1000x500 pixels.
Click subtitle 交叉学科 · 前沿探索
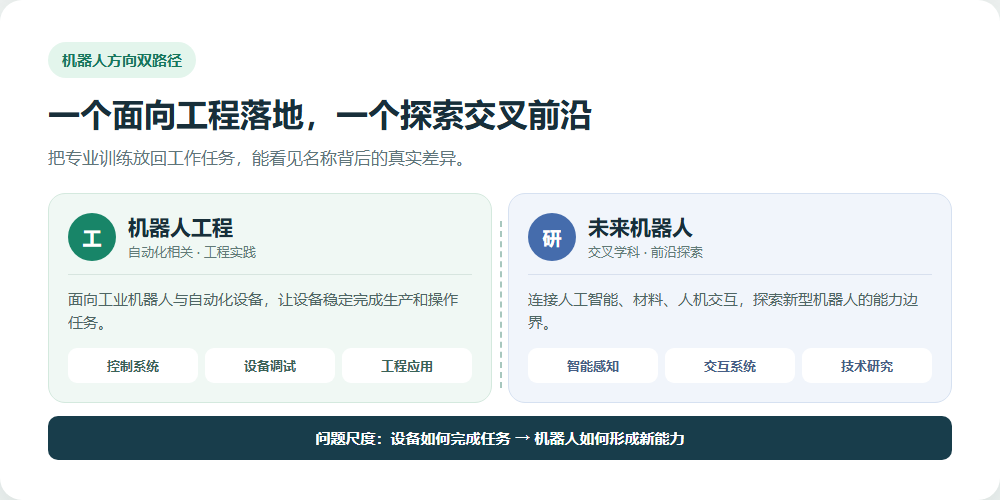point(645,253)
